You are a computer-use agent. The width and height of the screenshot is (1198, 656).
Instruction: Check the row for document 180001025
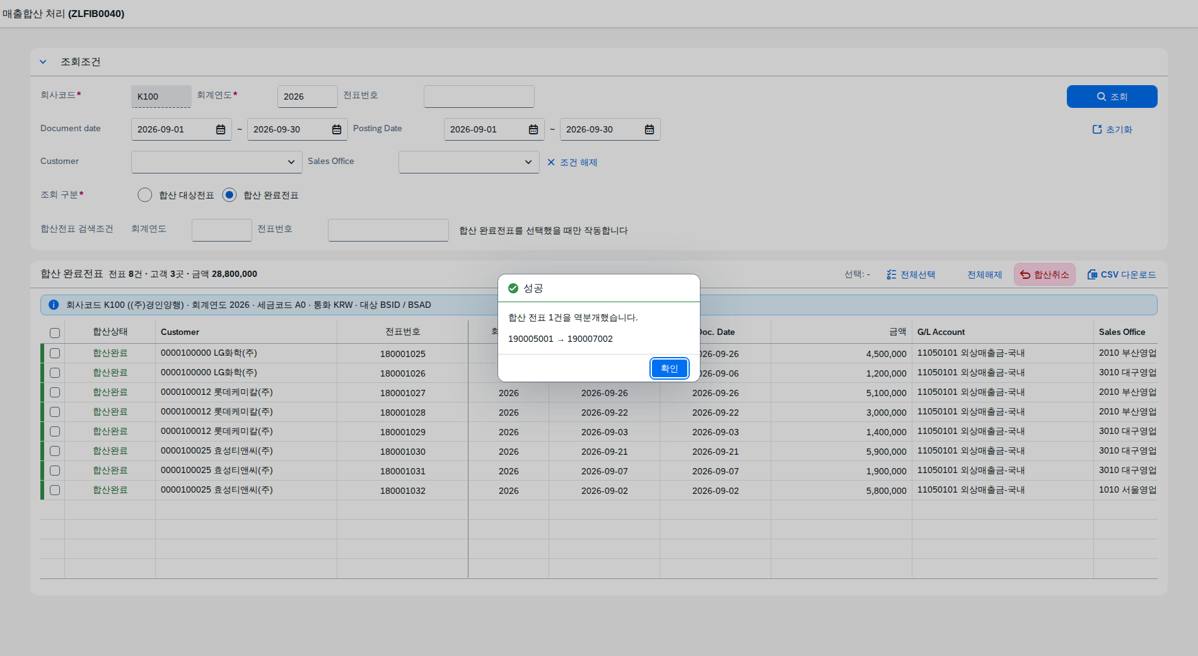(54, 354)
